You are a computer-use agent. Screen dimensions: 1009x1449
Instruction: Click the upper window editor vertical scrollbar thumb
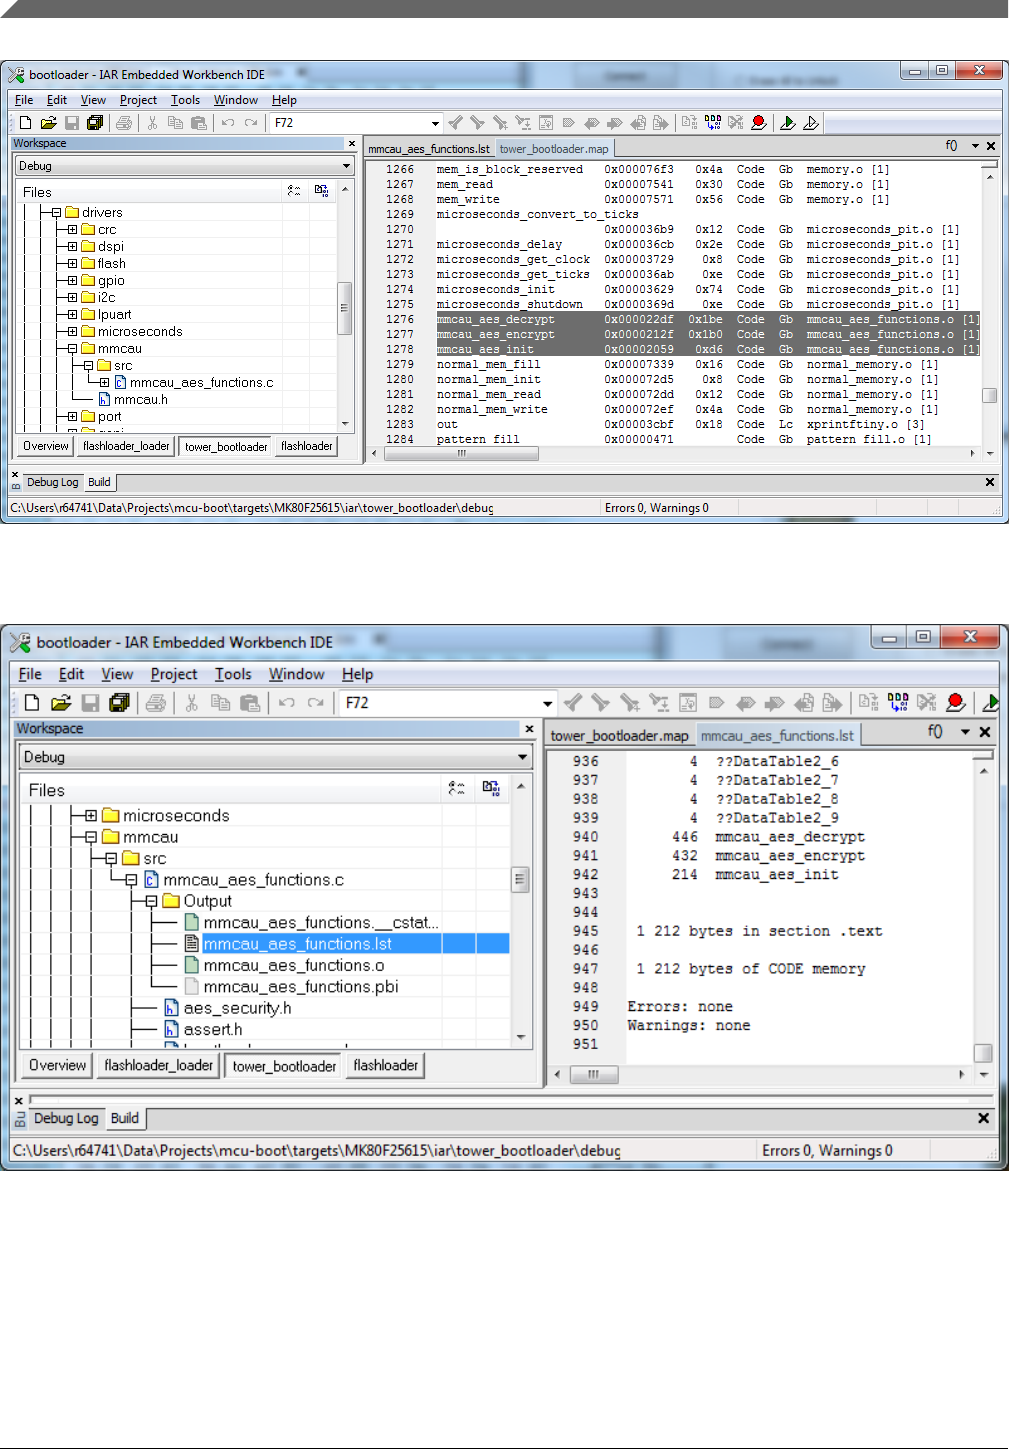(989, 395)
